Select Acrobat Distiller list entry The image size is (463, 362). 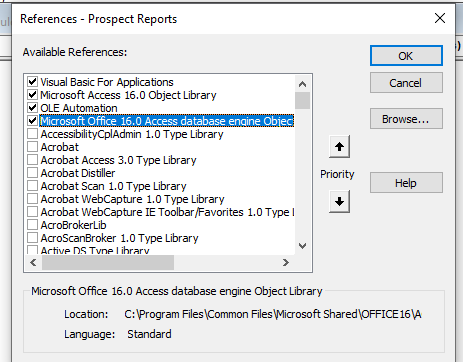[78, 173]
